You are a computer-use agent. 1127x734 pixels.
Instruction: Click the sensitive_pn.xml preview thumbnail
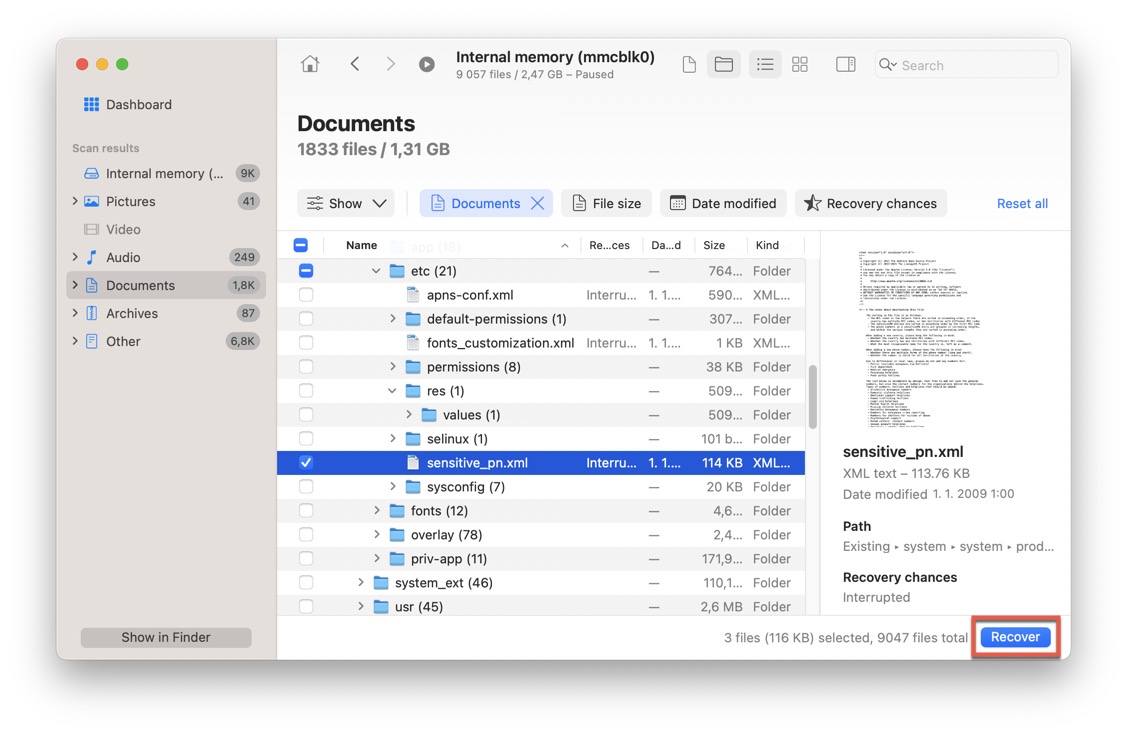[x=920, y=337]
